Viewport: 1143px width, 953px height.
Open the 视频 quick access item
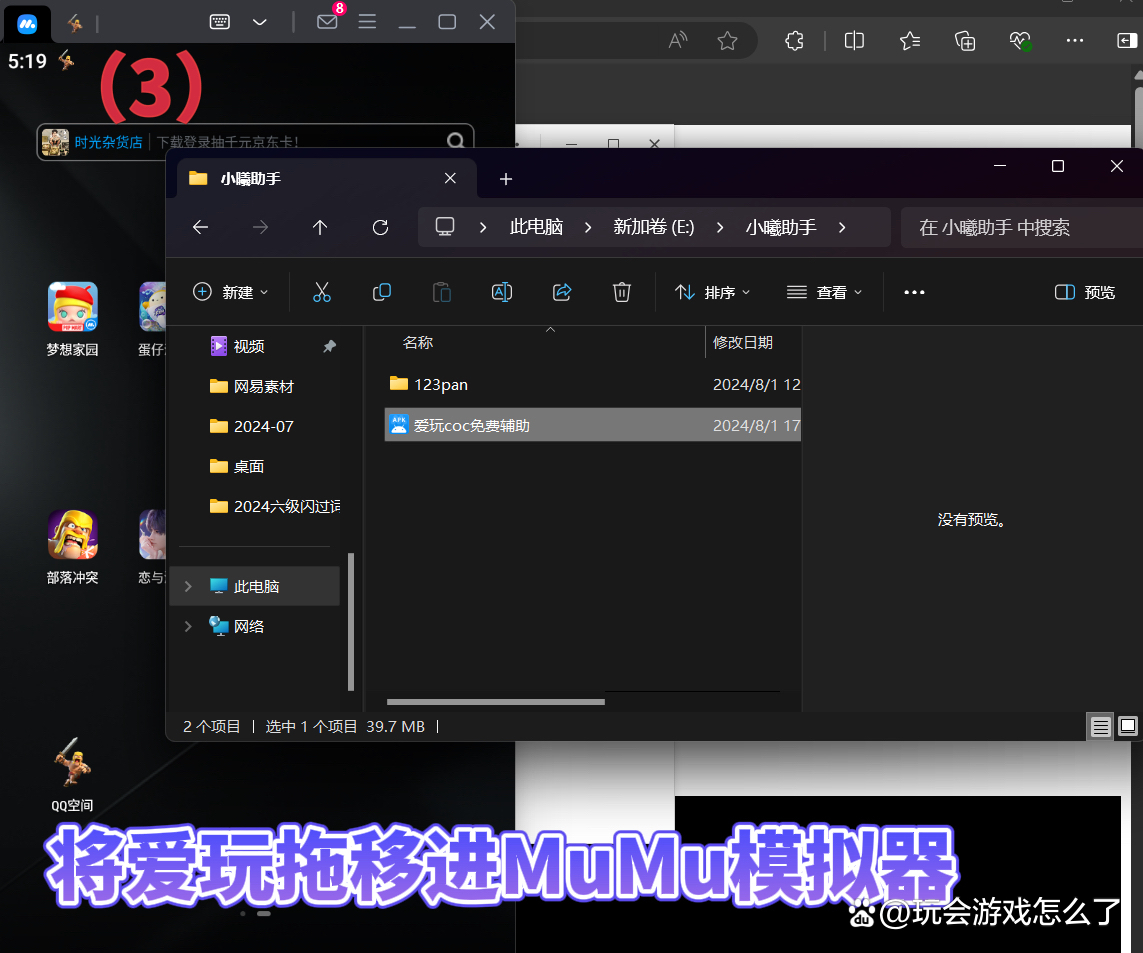click(x=249, y=346)
